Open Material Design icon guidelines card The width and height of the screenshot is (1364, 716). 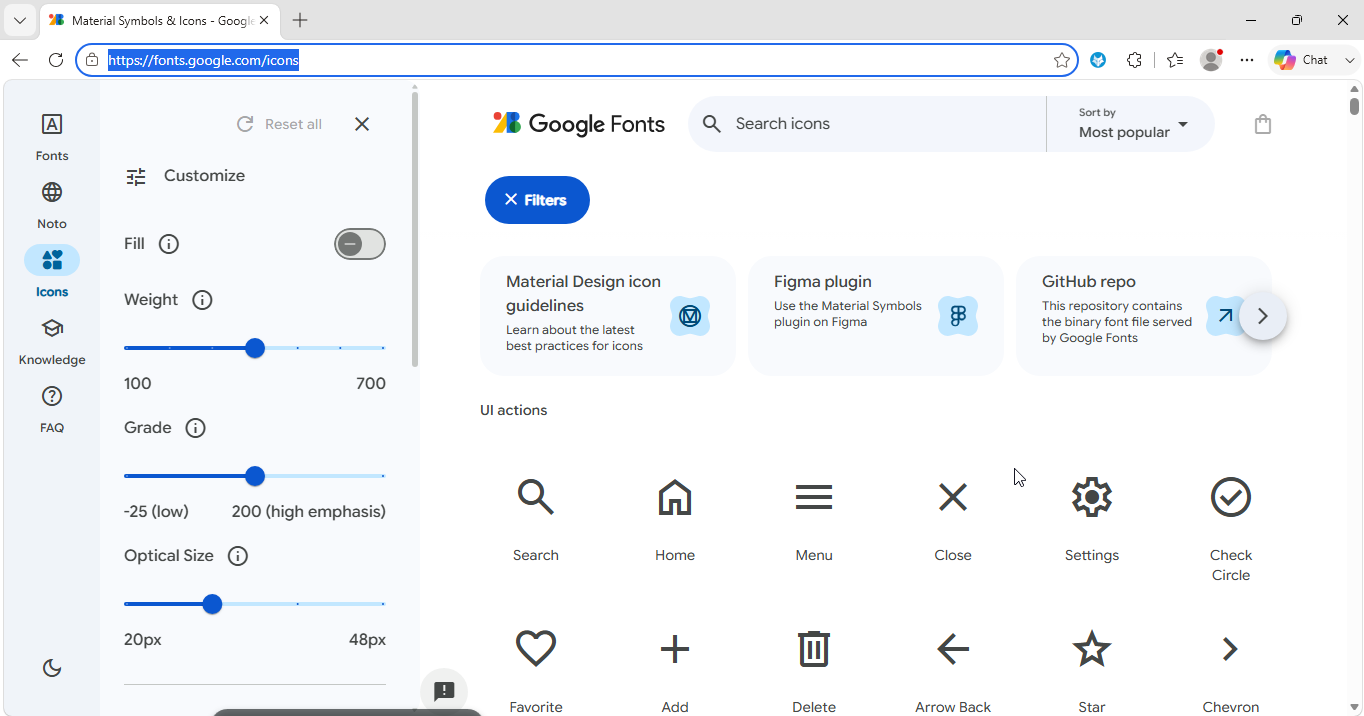pos(608,316)
